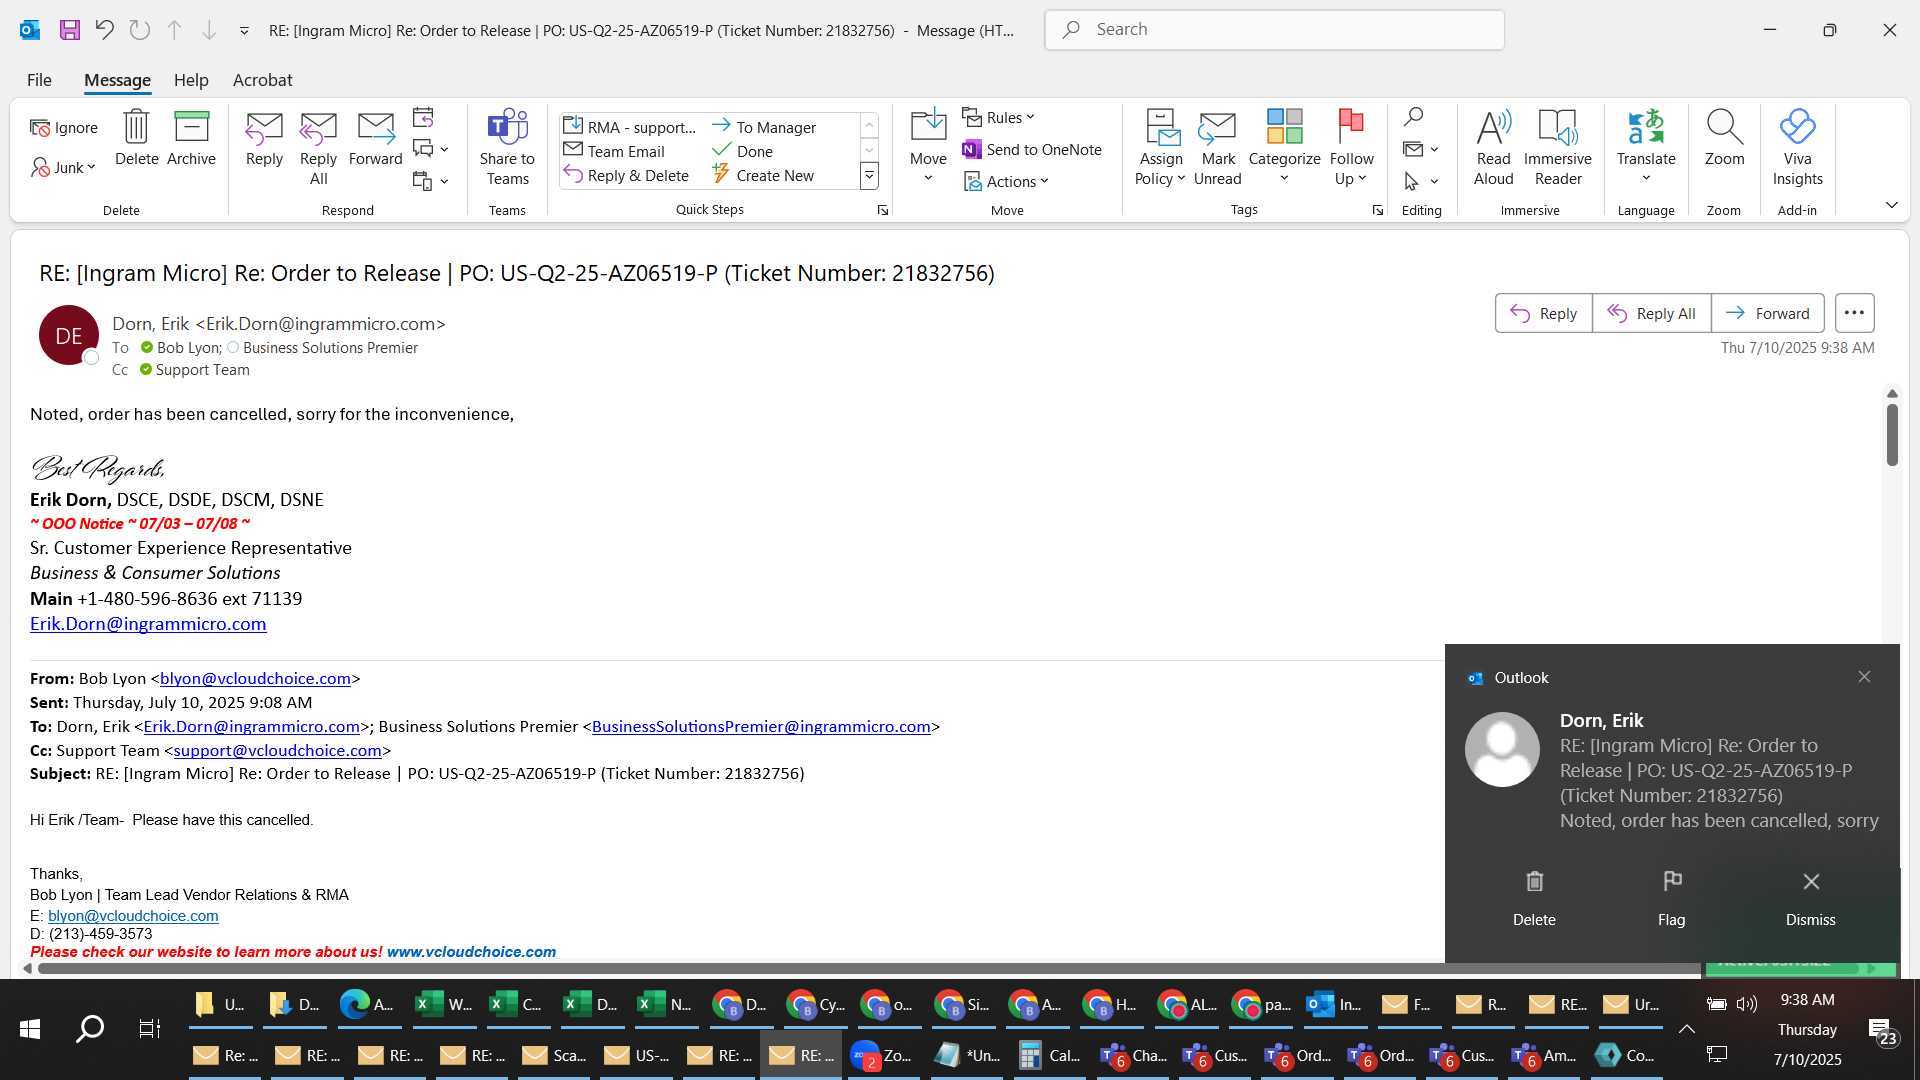Open BusinessSolutionsPremier@ingrammicro.com link

click(x=761, y=726)
